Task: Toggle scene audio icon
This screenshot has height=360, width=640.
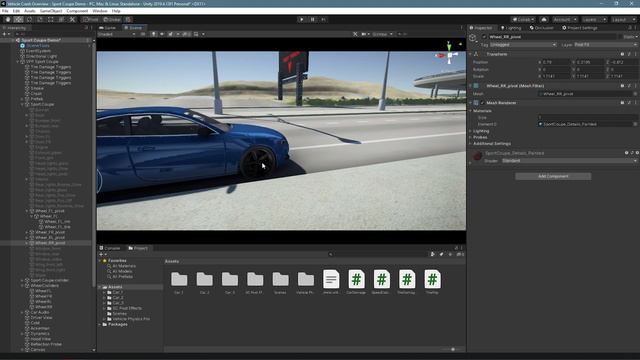Action: [162, 34]
